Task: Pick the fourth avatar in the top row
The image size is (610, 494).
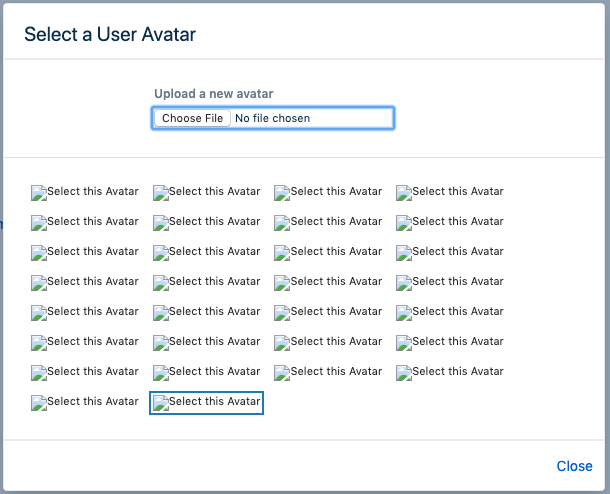Action: pyautogui.click(x=450, y=192)
